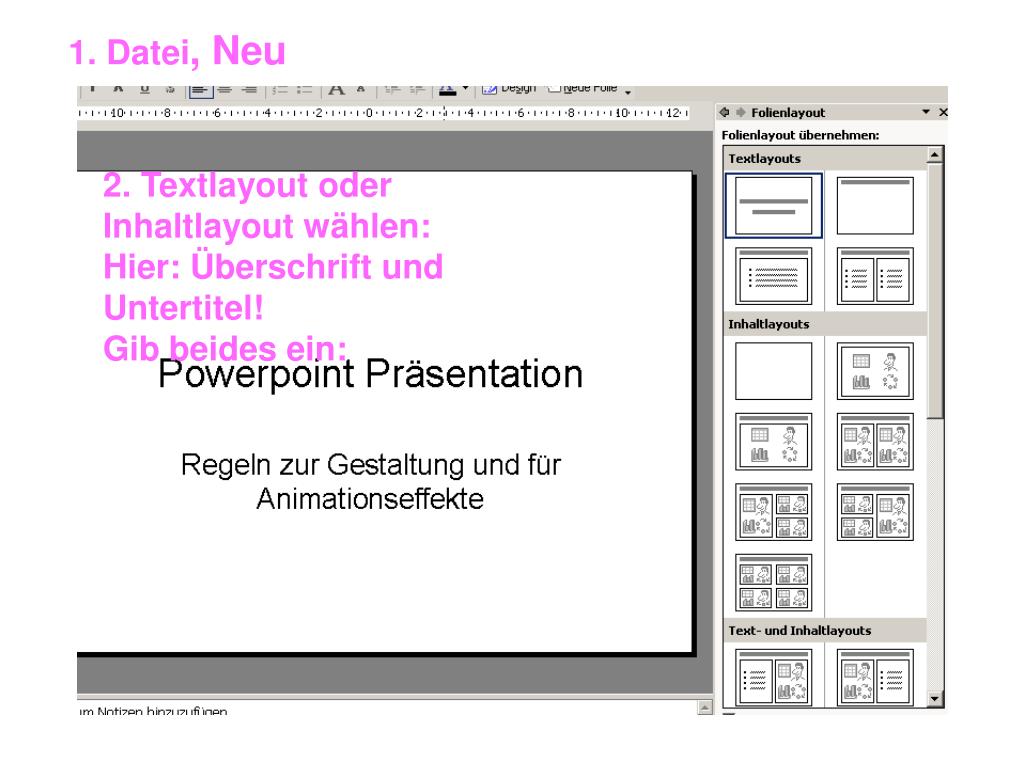Apply the current font color

(447, 90)
